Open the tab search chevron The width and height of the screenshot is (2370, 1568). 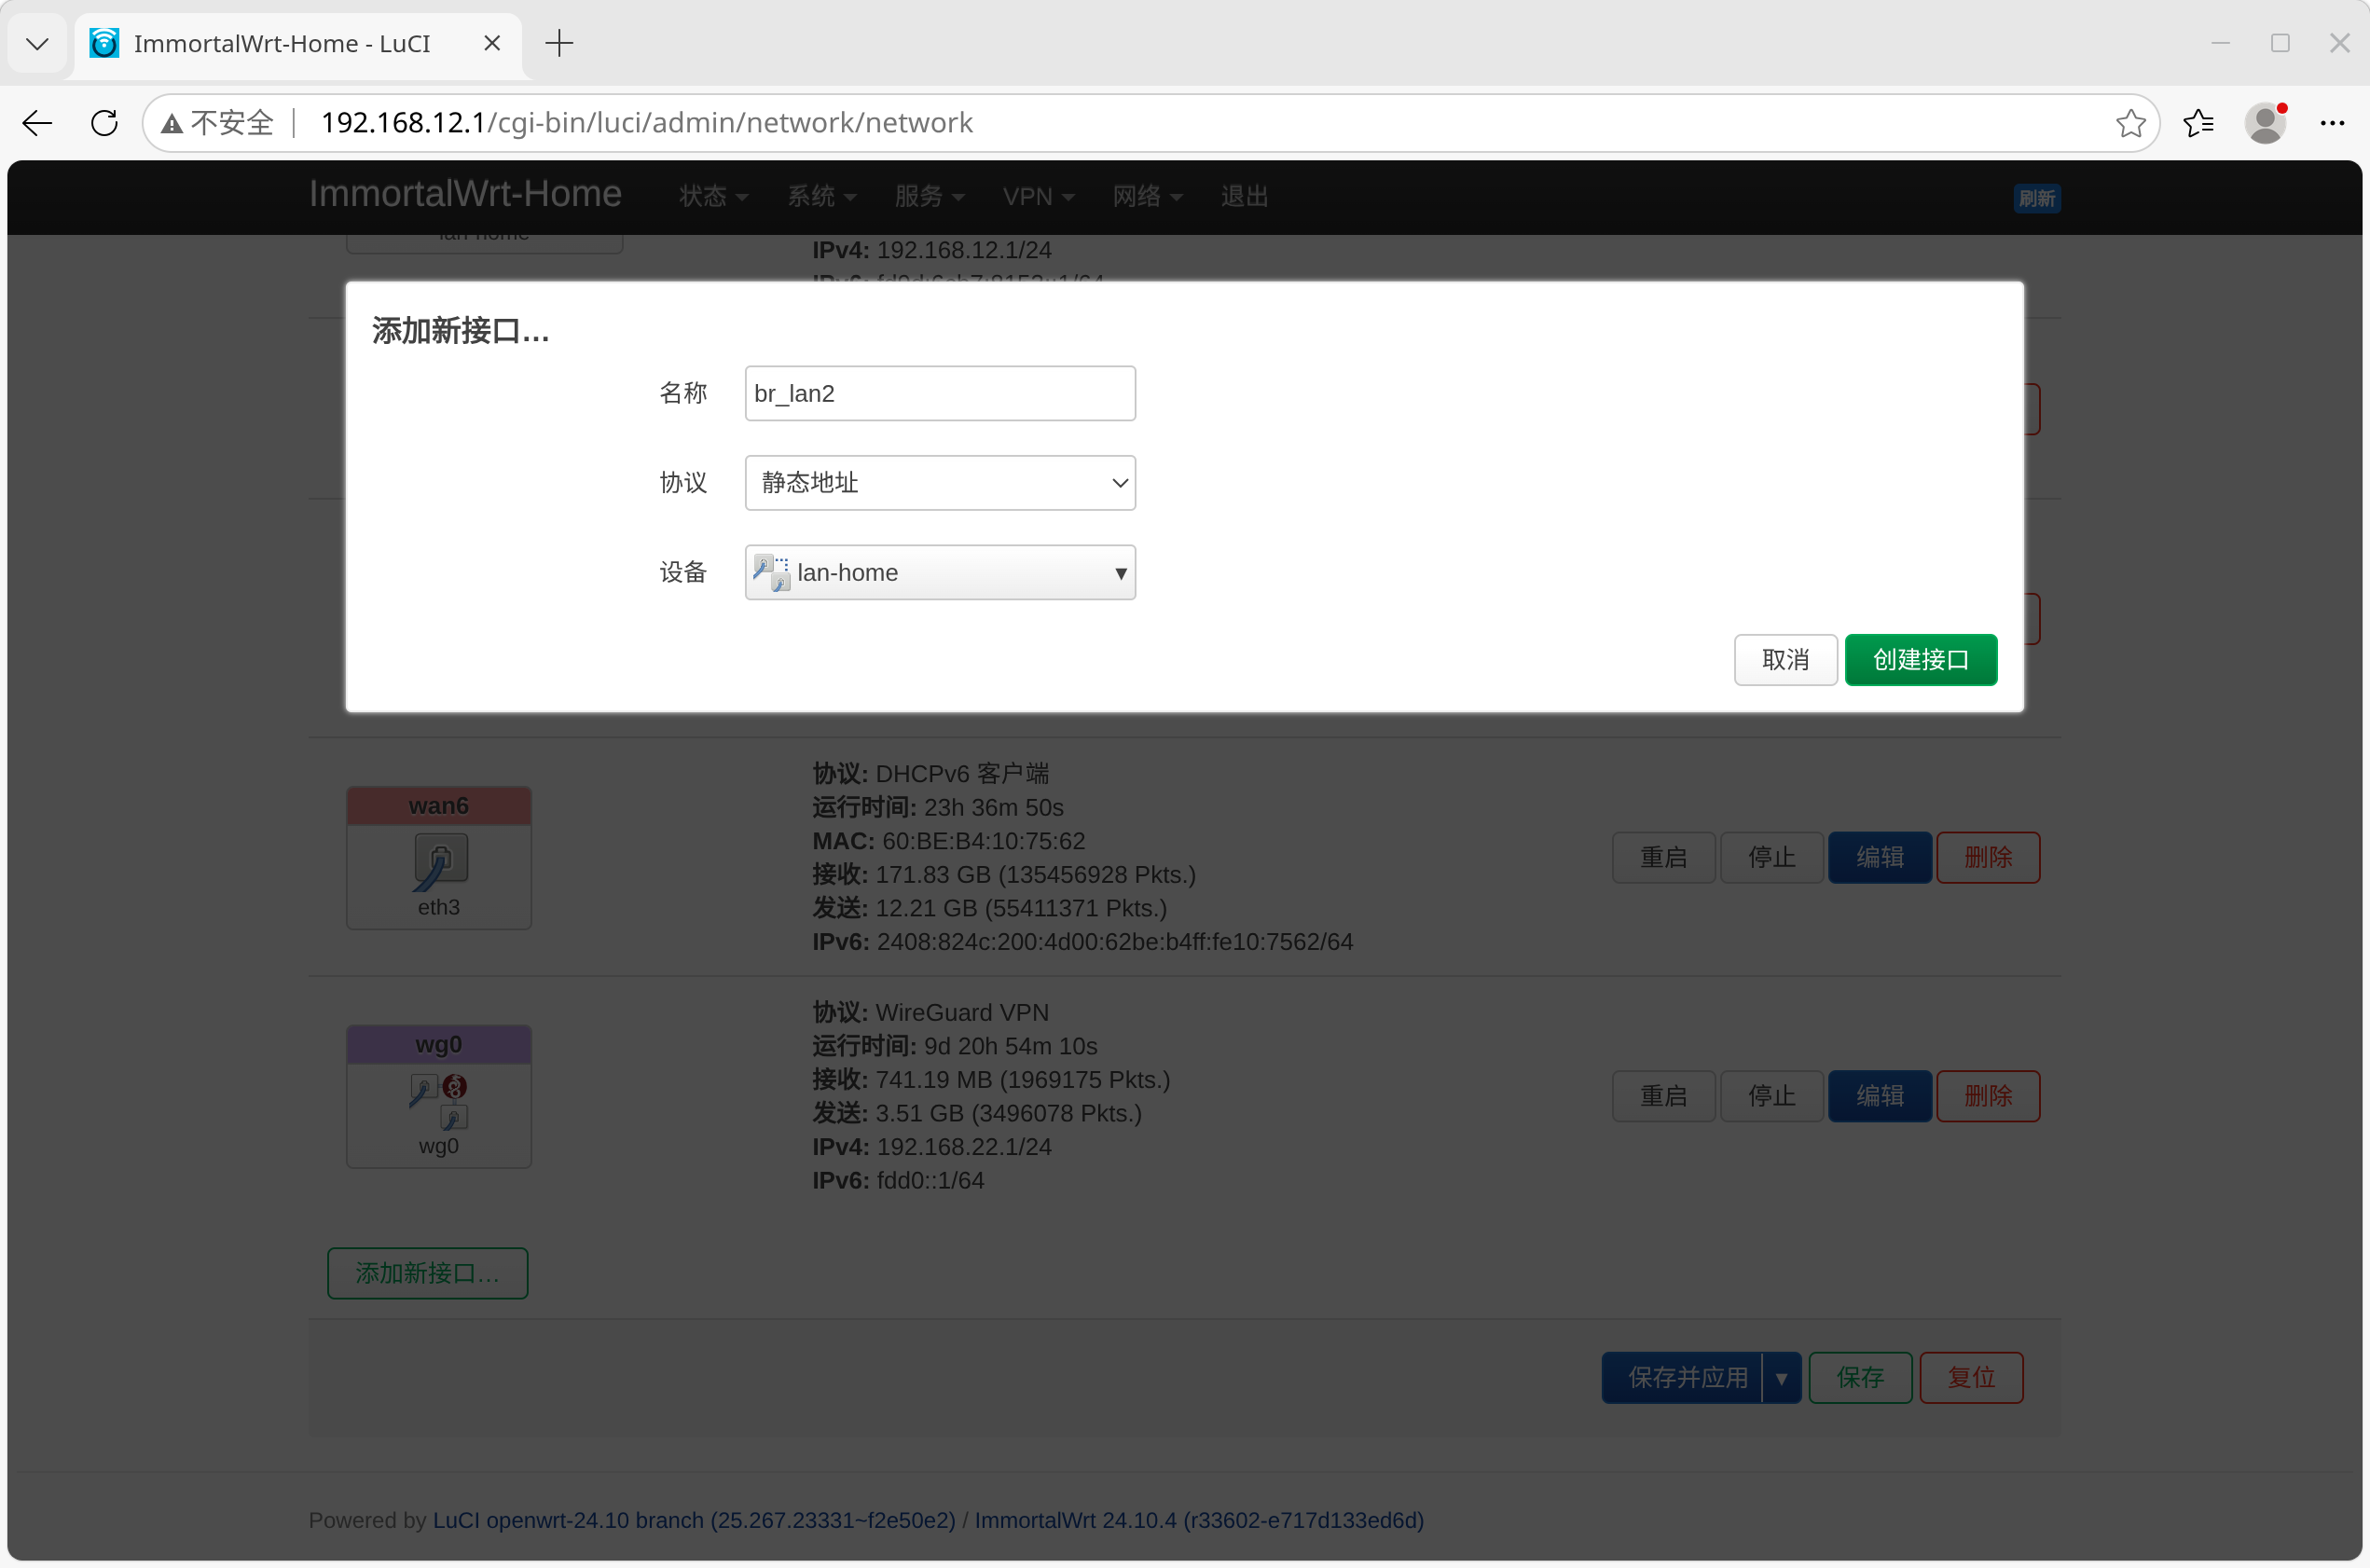(37, 43)
